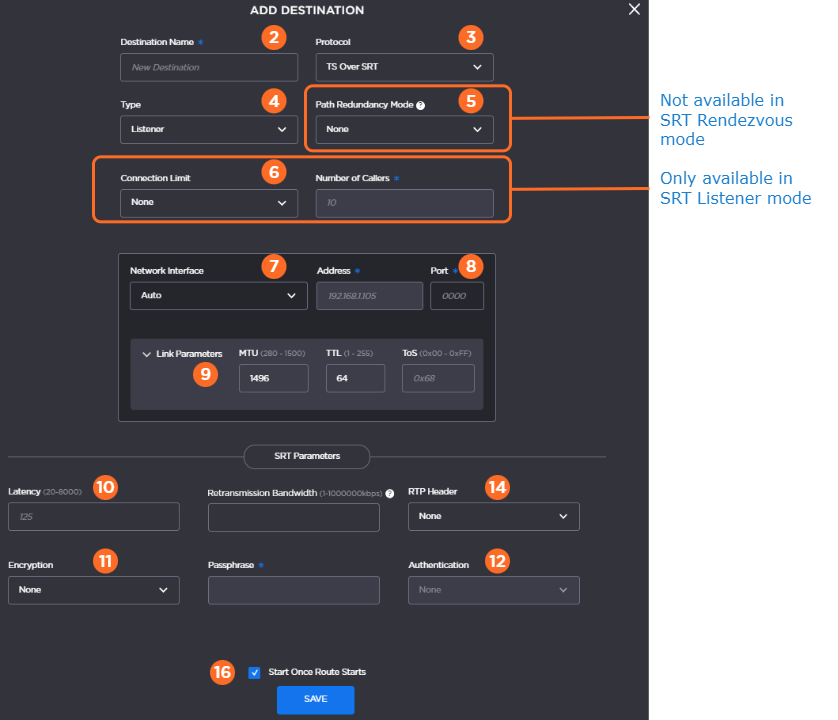The image size is (838, 720).
Task: Click the Path Redundancy Mode help icon
Action: pyautogui.click(x=421, y=105)
